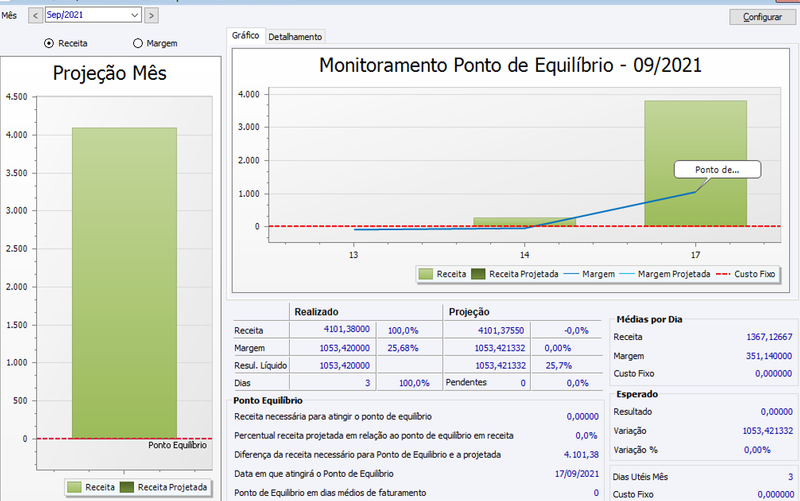Click the 'Ponto de...' chart tooltip label
Image resolution: width=800 pixels, height=501 pixels.
[x=717, y=170]
